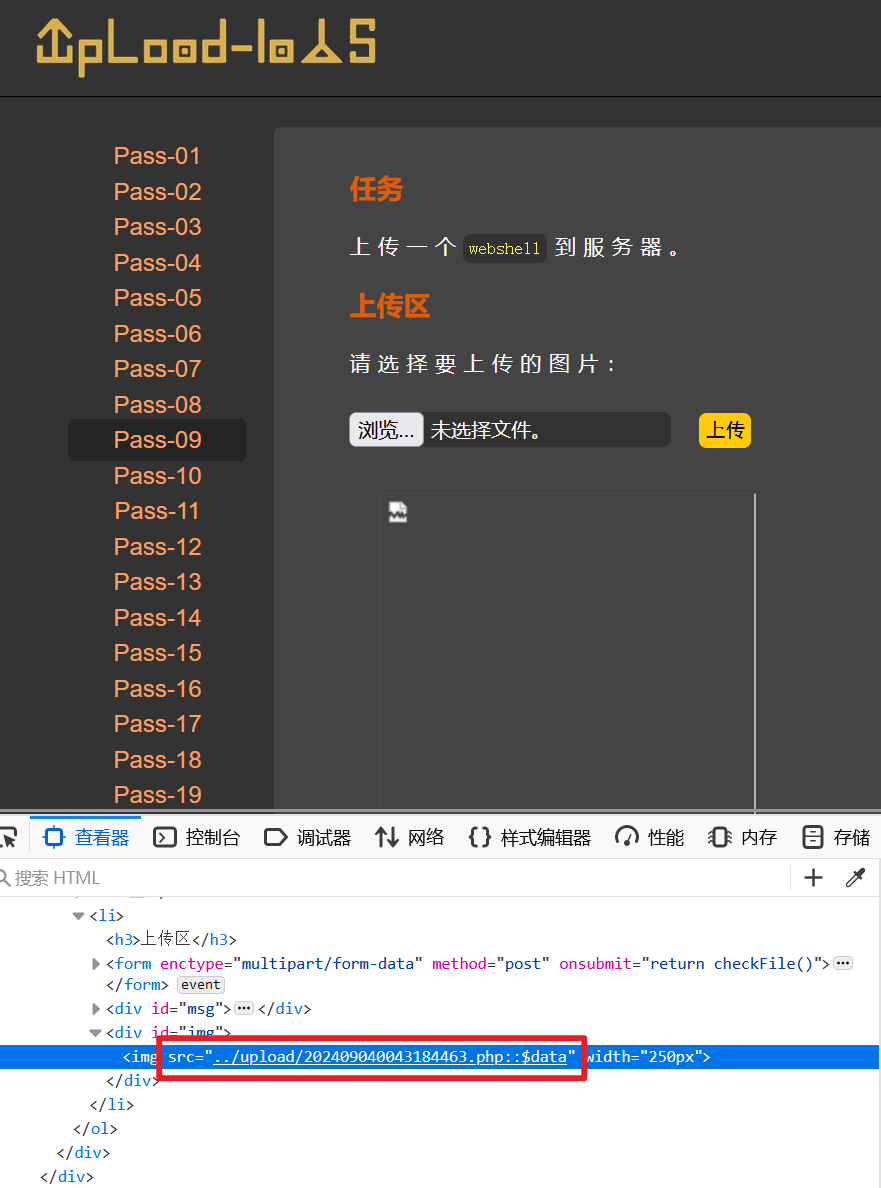The width and height of the screenshot is (881, 1188).
Task: Click the webshell code label
Action: [505, 249]
